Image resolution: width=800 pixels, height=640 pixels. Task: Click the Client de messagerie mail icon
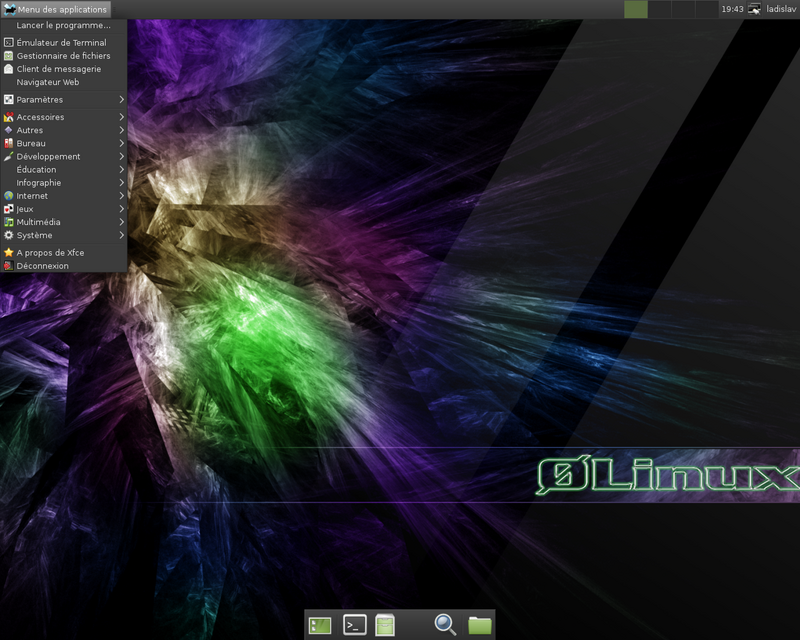[x=8, y=69]
